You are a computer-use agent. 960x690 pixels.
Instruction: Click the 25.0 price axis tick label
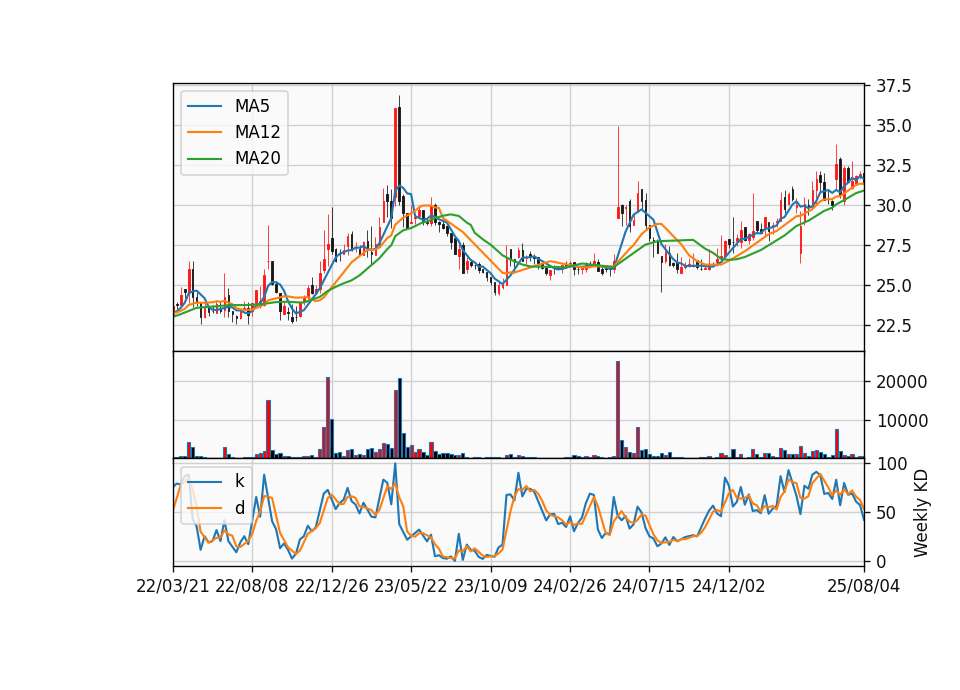point(893,286)
